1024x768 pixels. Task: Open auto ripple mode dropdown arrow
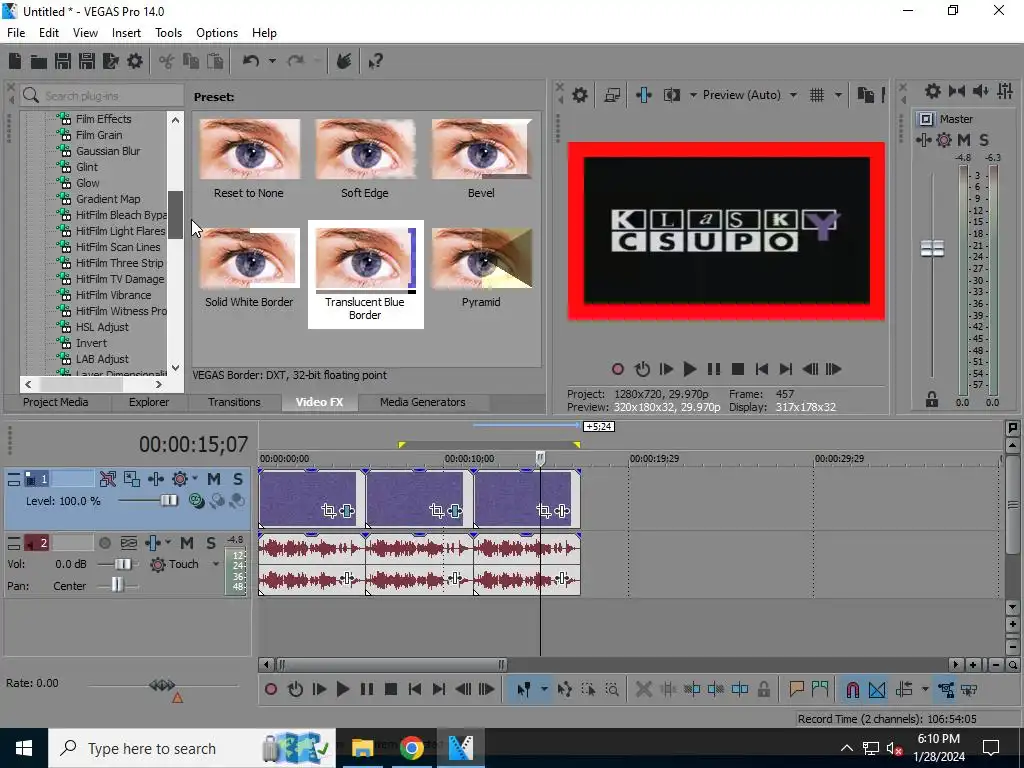point(925,690)
